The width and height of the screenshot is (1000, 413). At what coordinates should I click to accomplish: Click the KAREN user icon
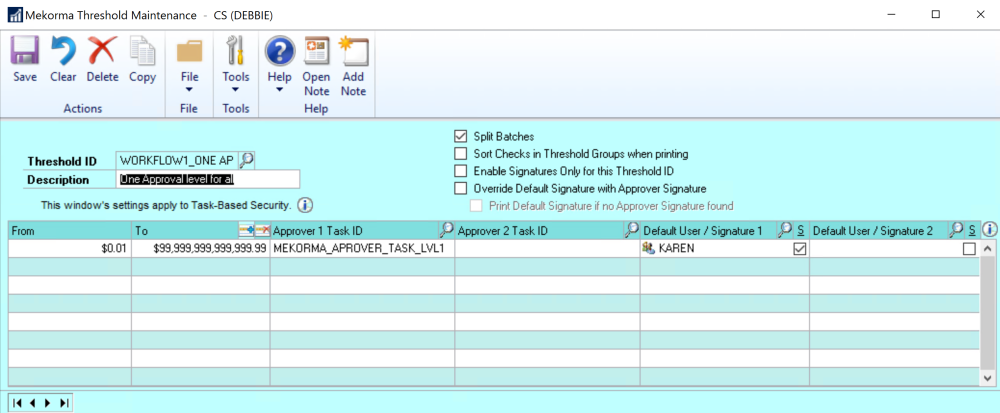tap(649, 249)
